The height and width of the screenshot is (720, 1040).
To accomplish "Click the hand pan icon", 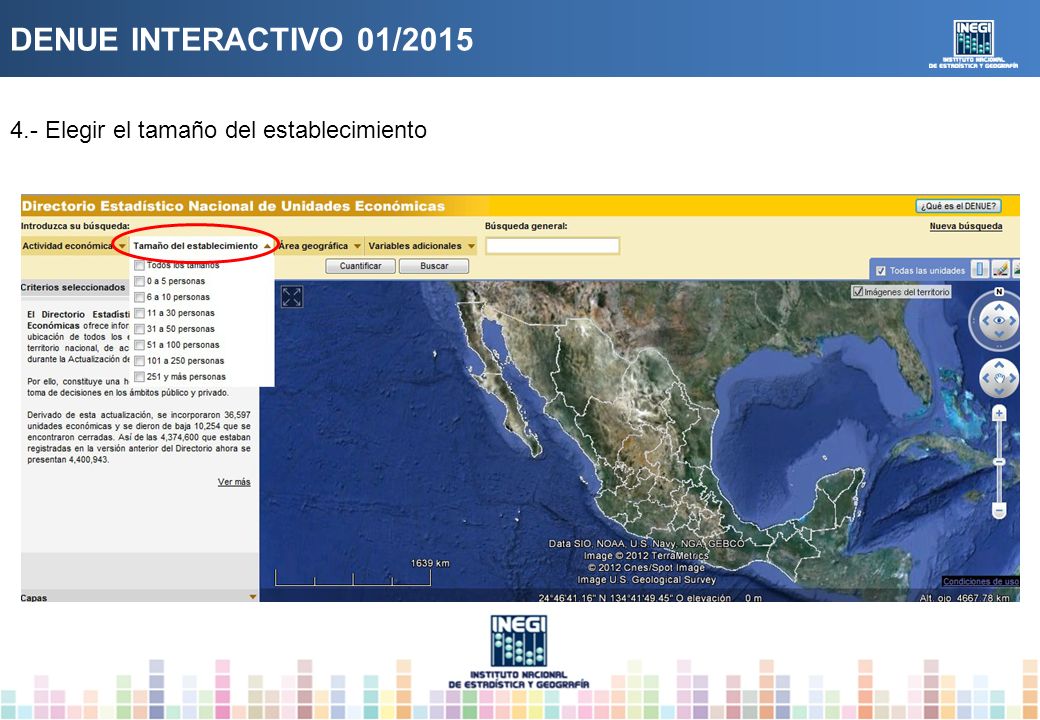I will click(999, 379).
